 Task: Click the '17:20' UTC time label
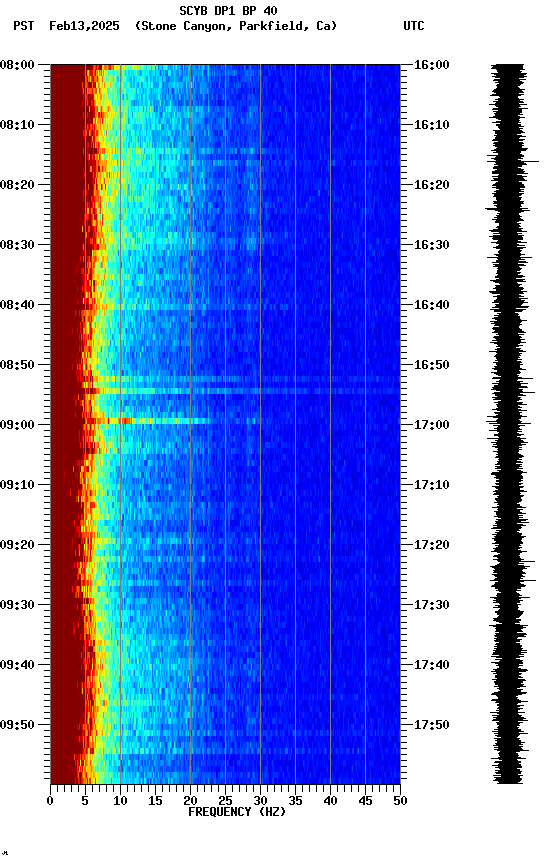pos(432,545)
